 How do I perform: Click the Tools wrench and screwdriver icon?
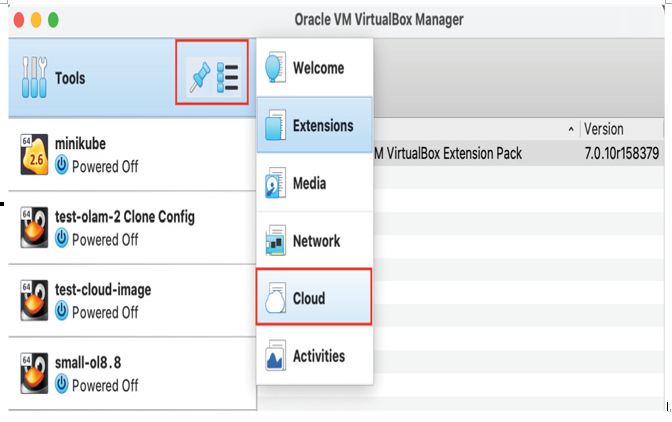tap(34, 77)
